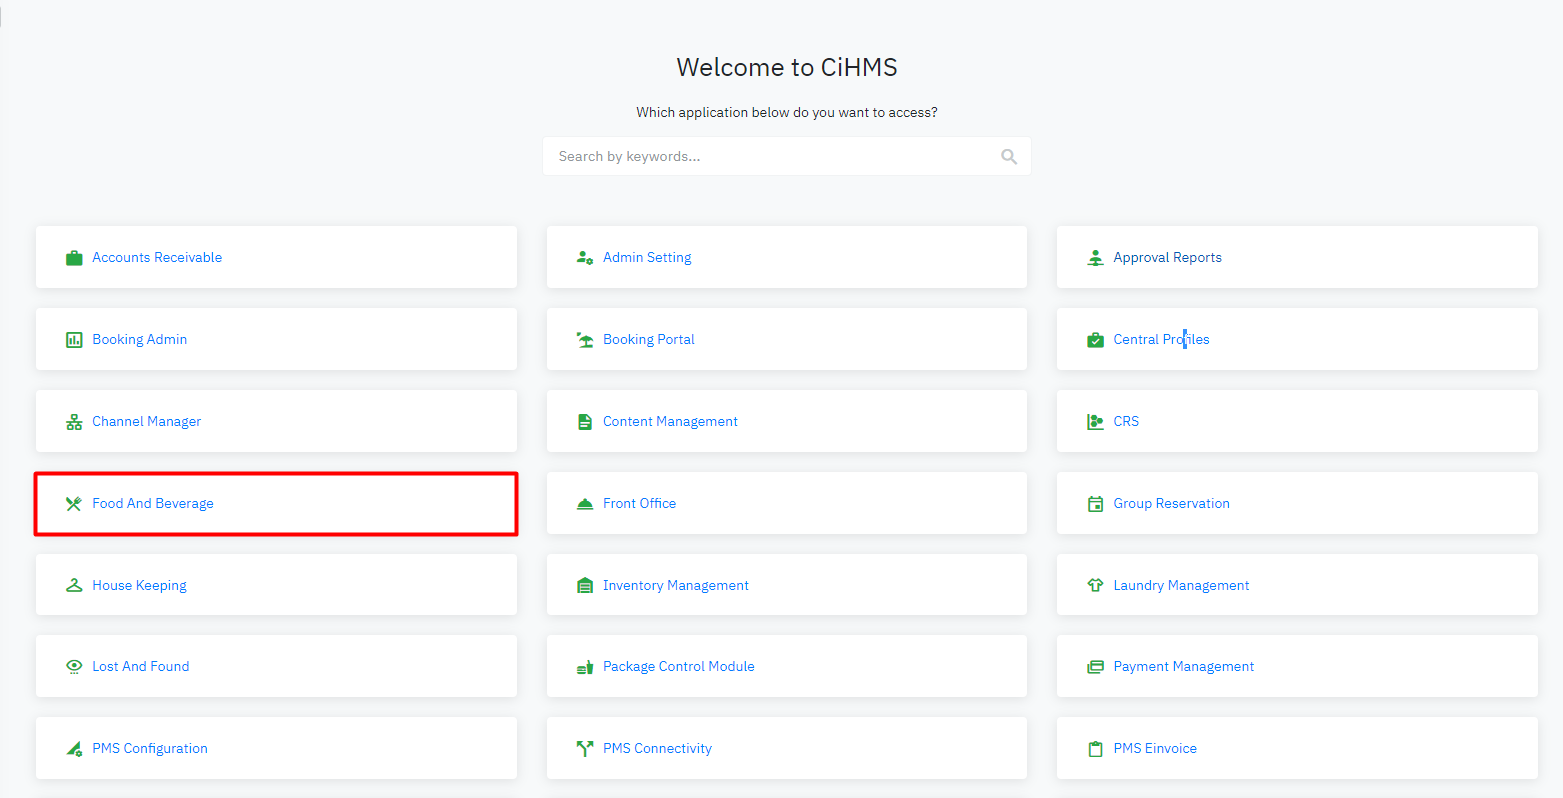The height and width of the screenshot is (798, 1563).
Task: Click the magnifier search icon
Action: pos(1009,157)
